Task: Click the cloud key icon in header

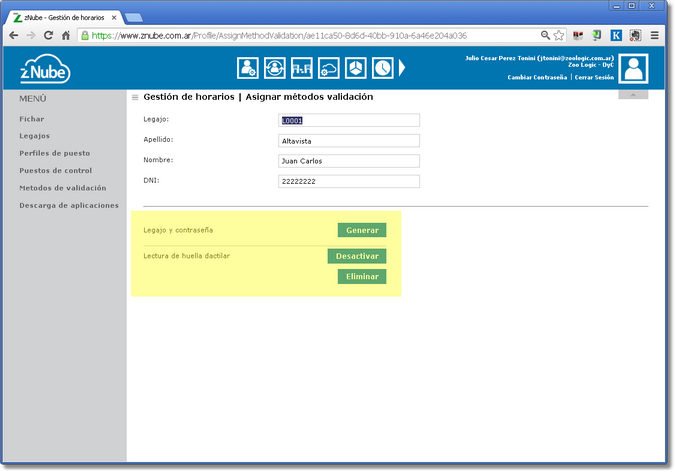Action: [329, 68]
